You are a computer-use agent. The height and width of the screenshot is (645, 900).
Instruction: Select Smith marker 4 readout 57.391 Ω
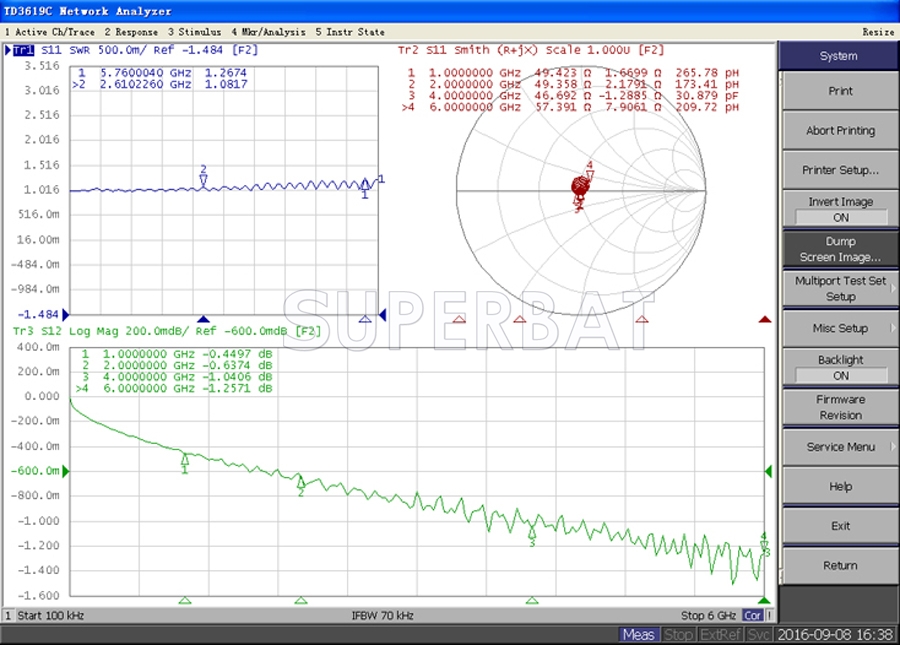pyautogui.click(x=563, y=107)
